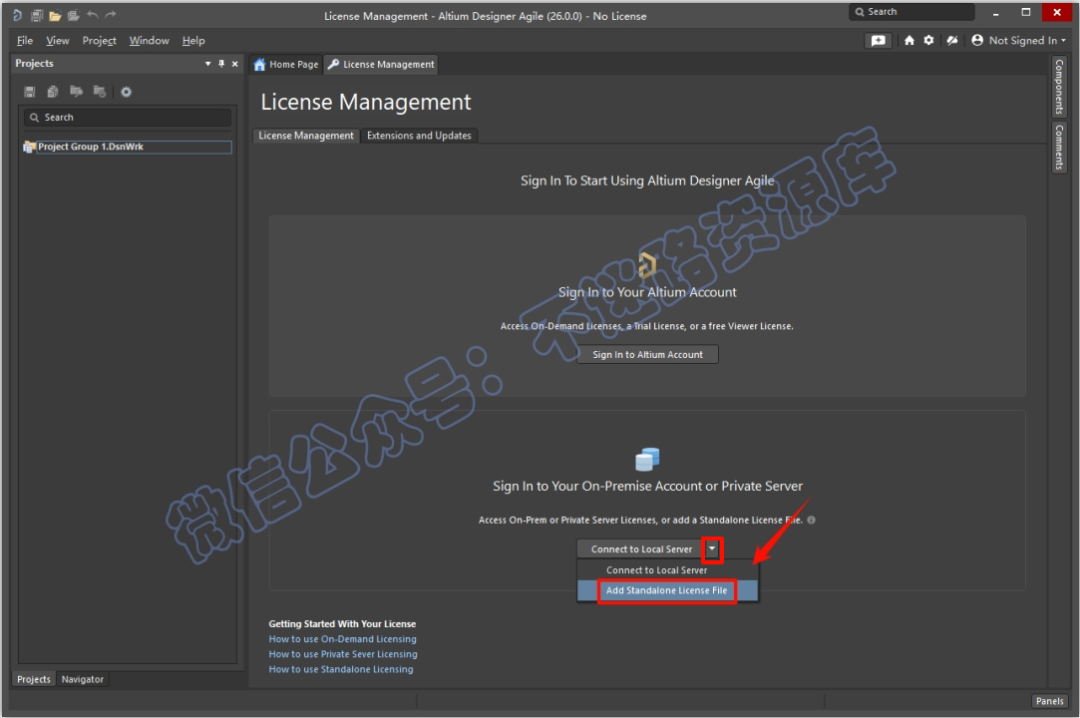This screenshot has height=718, width=1080.
Task: Open the Comments side panel
Action: (x=1059, y=147)
